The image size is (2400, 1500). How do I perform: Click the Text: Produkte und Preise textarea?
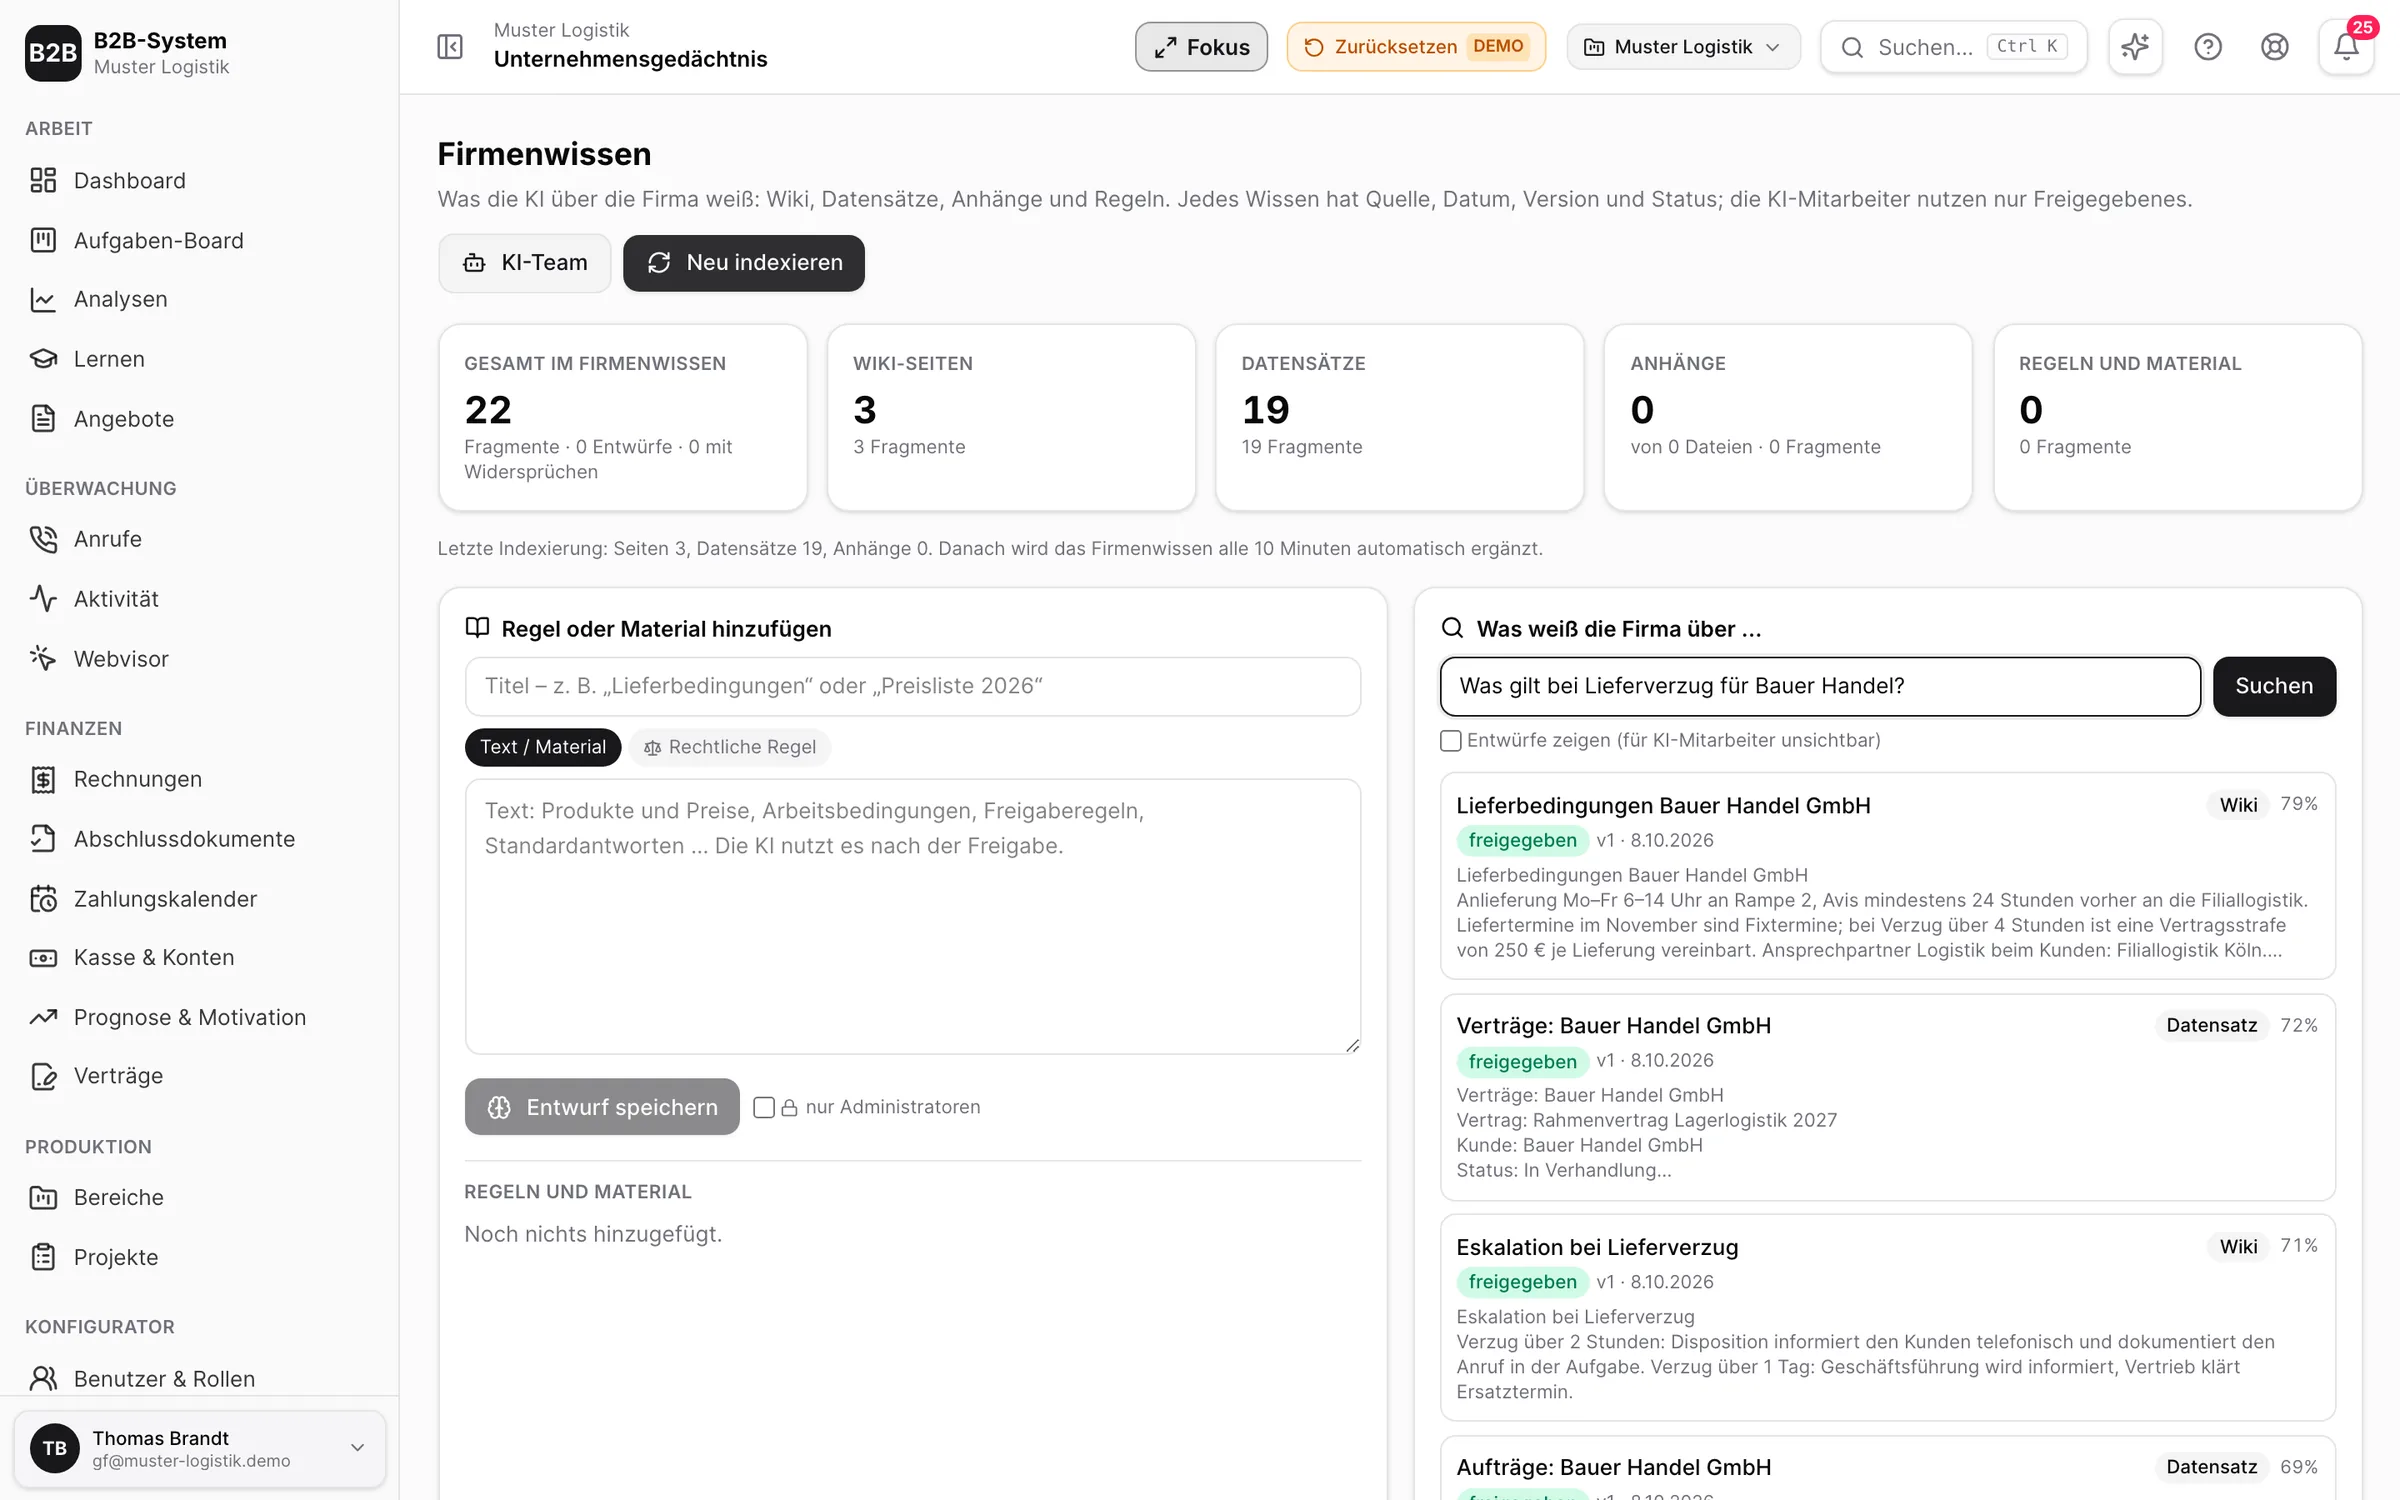(913, 916)
